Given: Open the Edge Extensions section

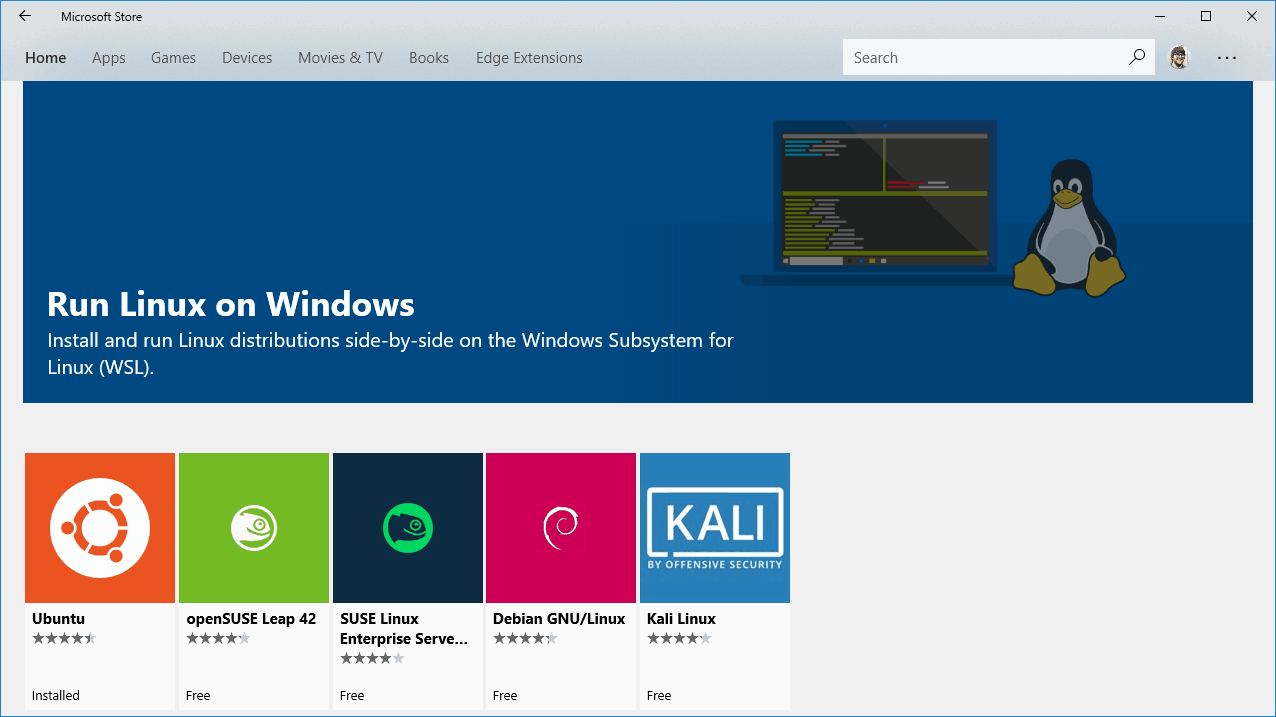Looking at the screenshot, I should pos(529,57).
